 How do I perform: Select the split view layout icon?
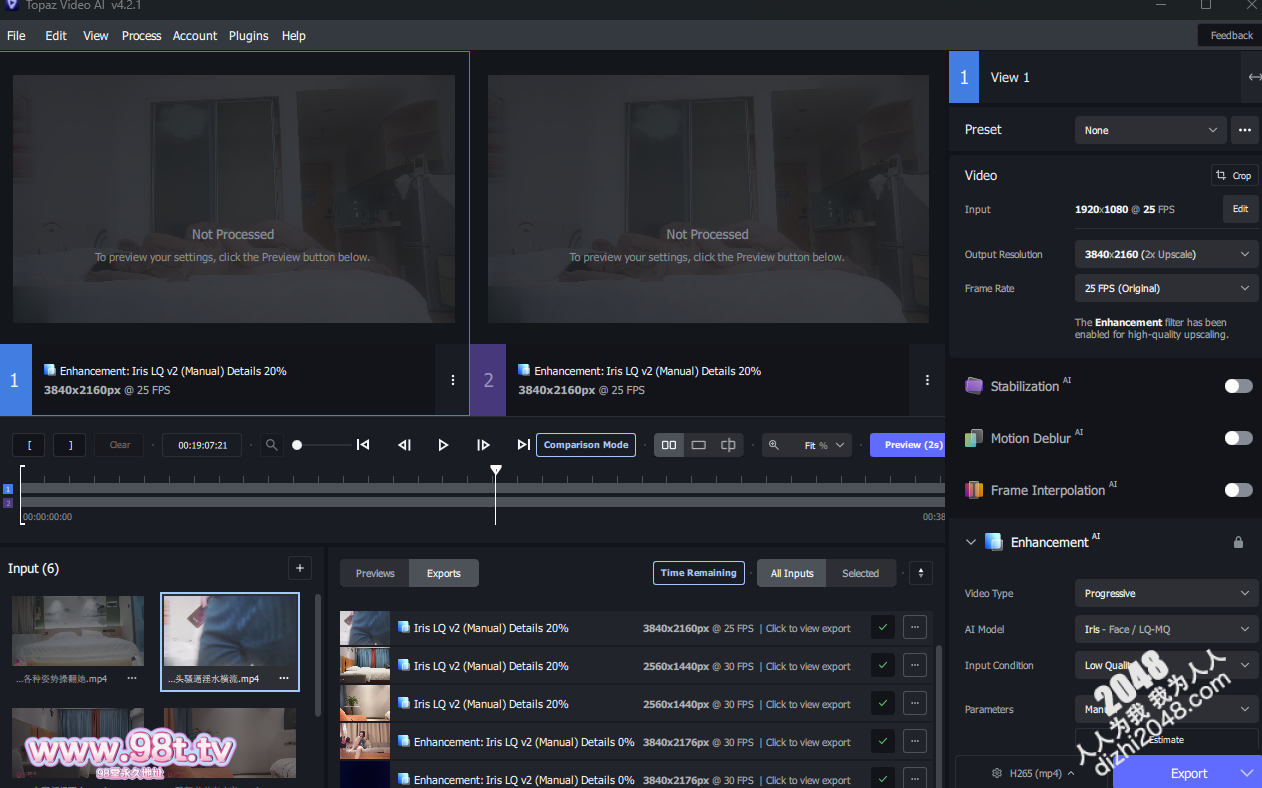pos(728,445)
